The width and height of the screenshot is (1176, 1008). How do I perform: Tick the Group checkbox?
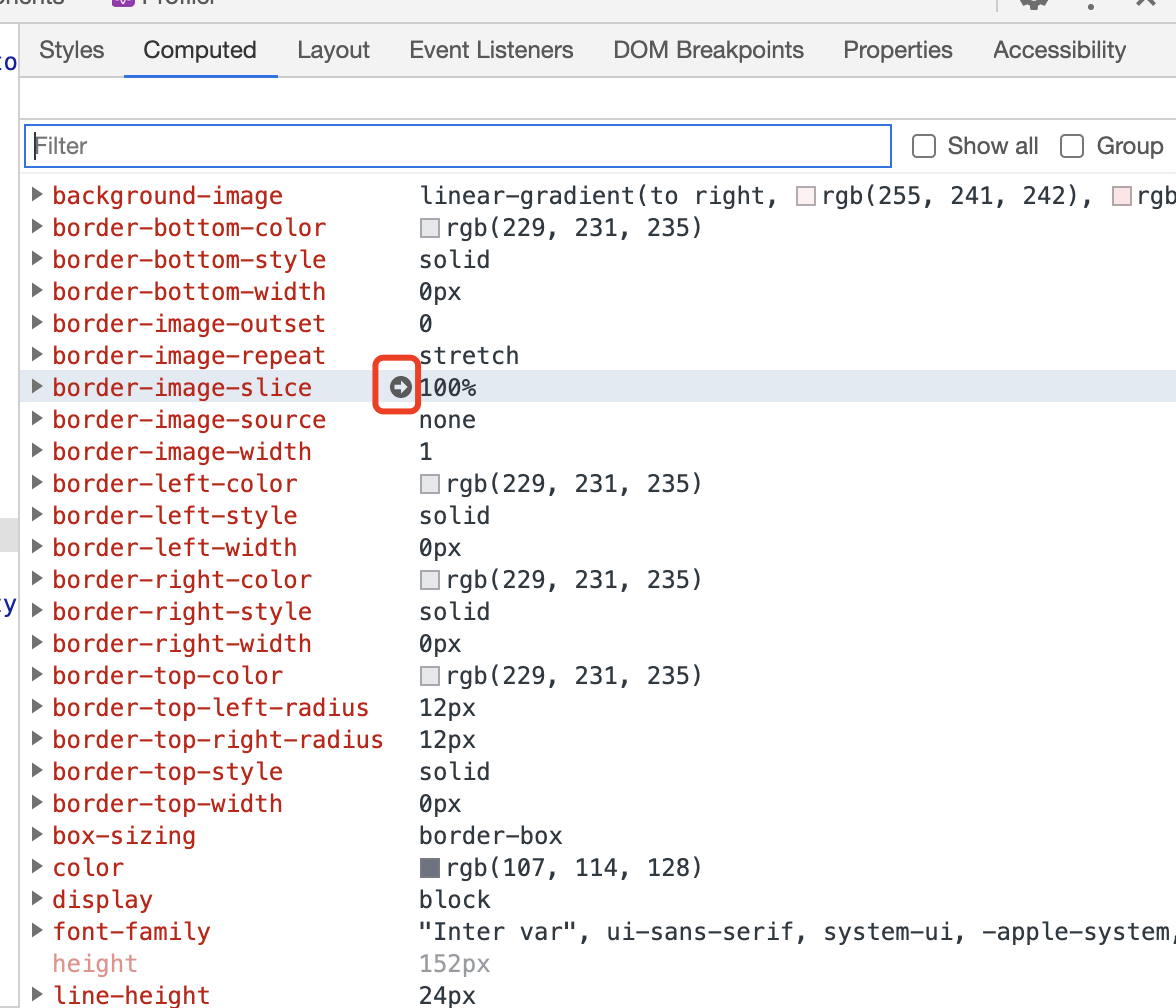(x=1072, y=146)
